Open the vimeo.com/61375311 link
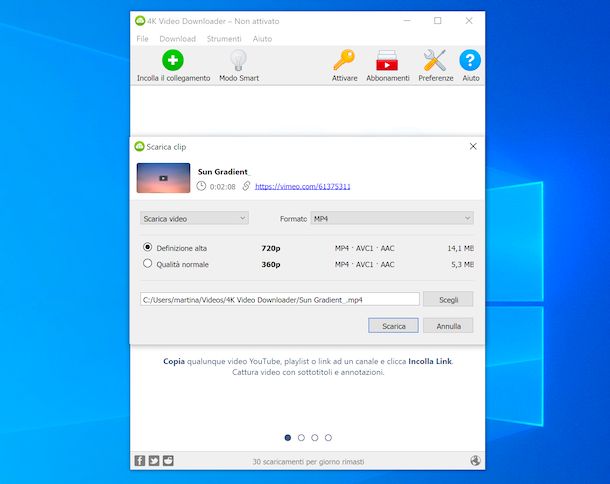 (303, 186)
